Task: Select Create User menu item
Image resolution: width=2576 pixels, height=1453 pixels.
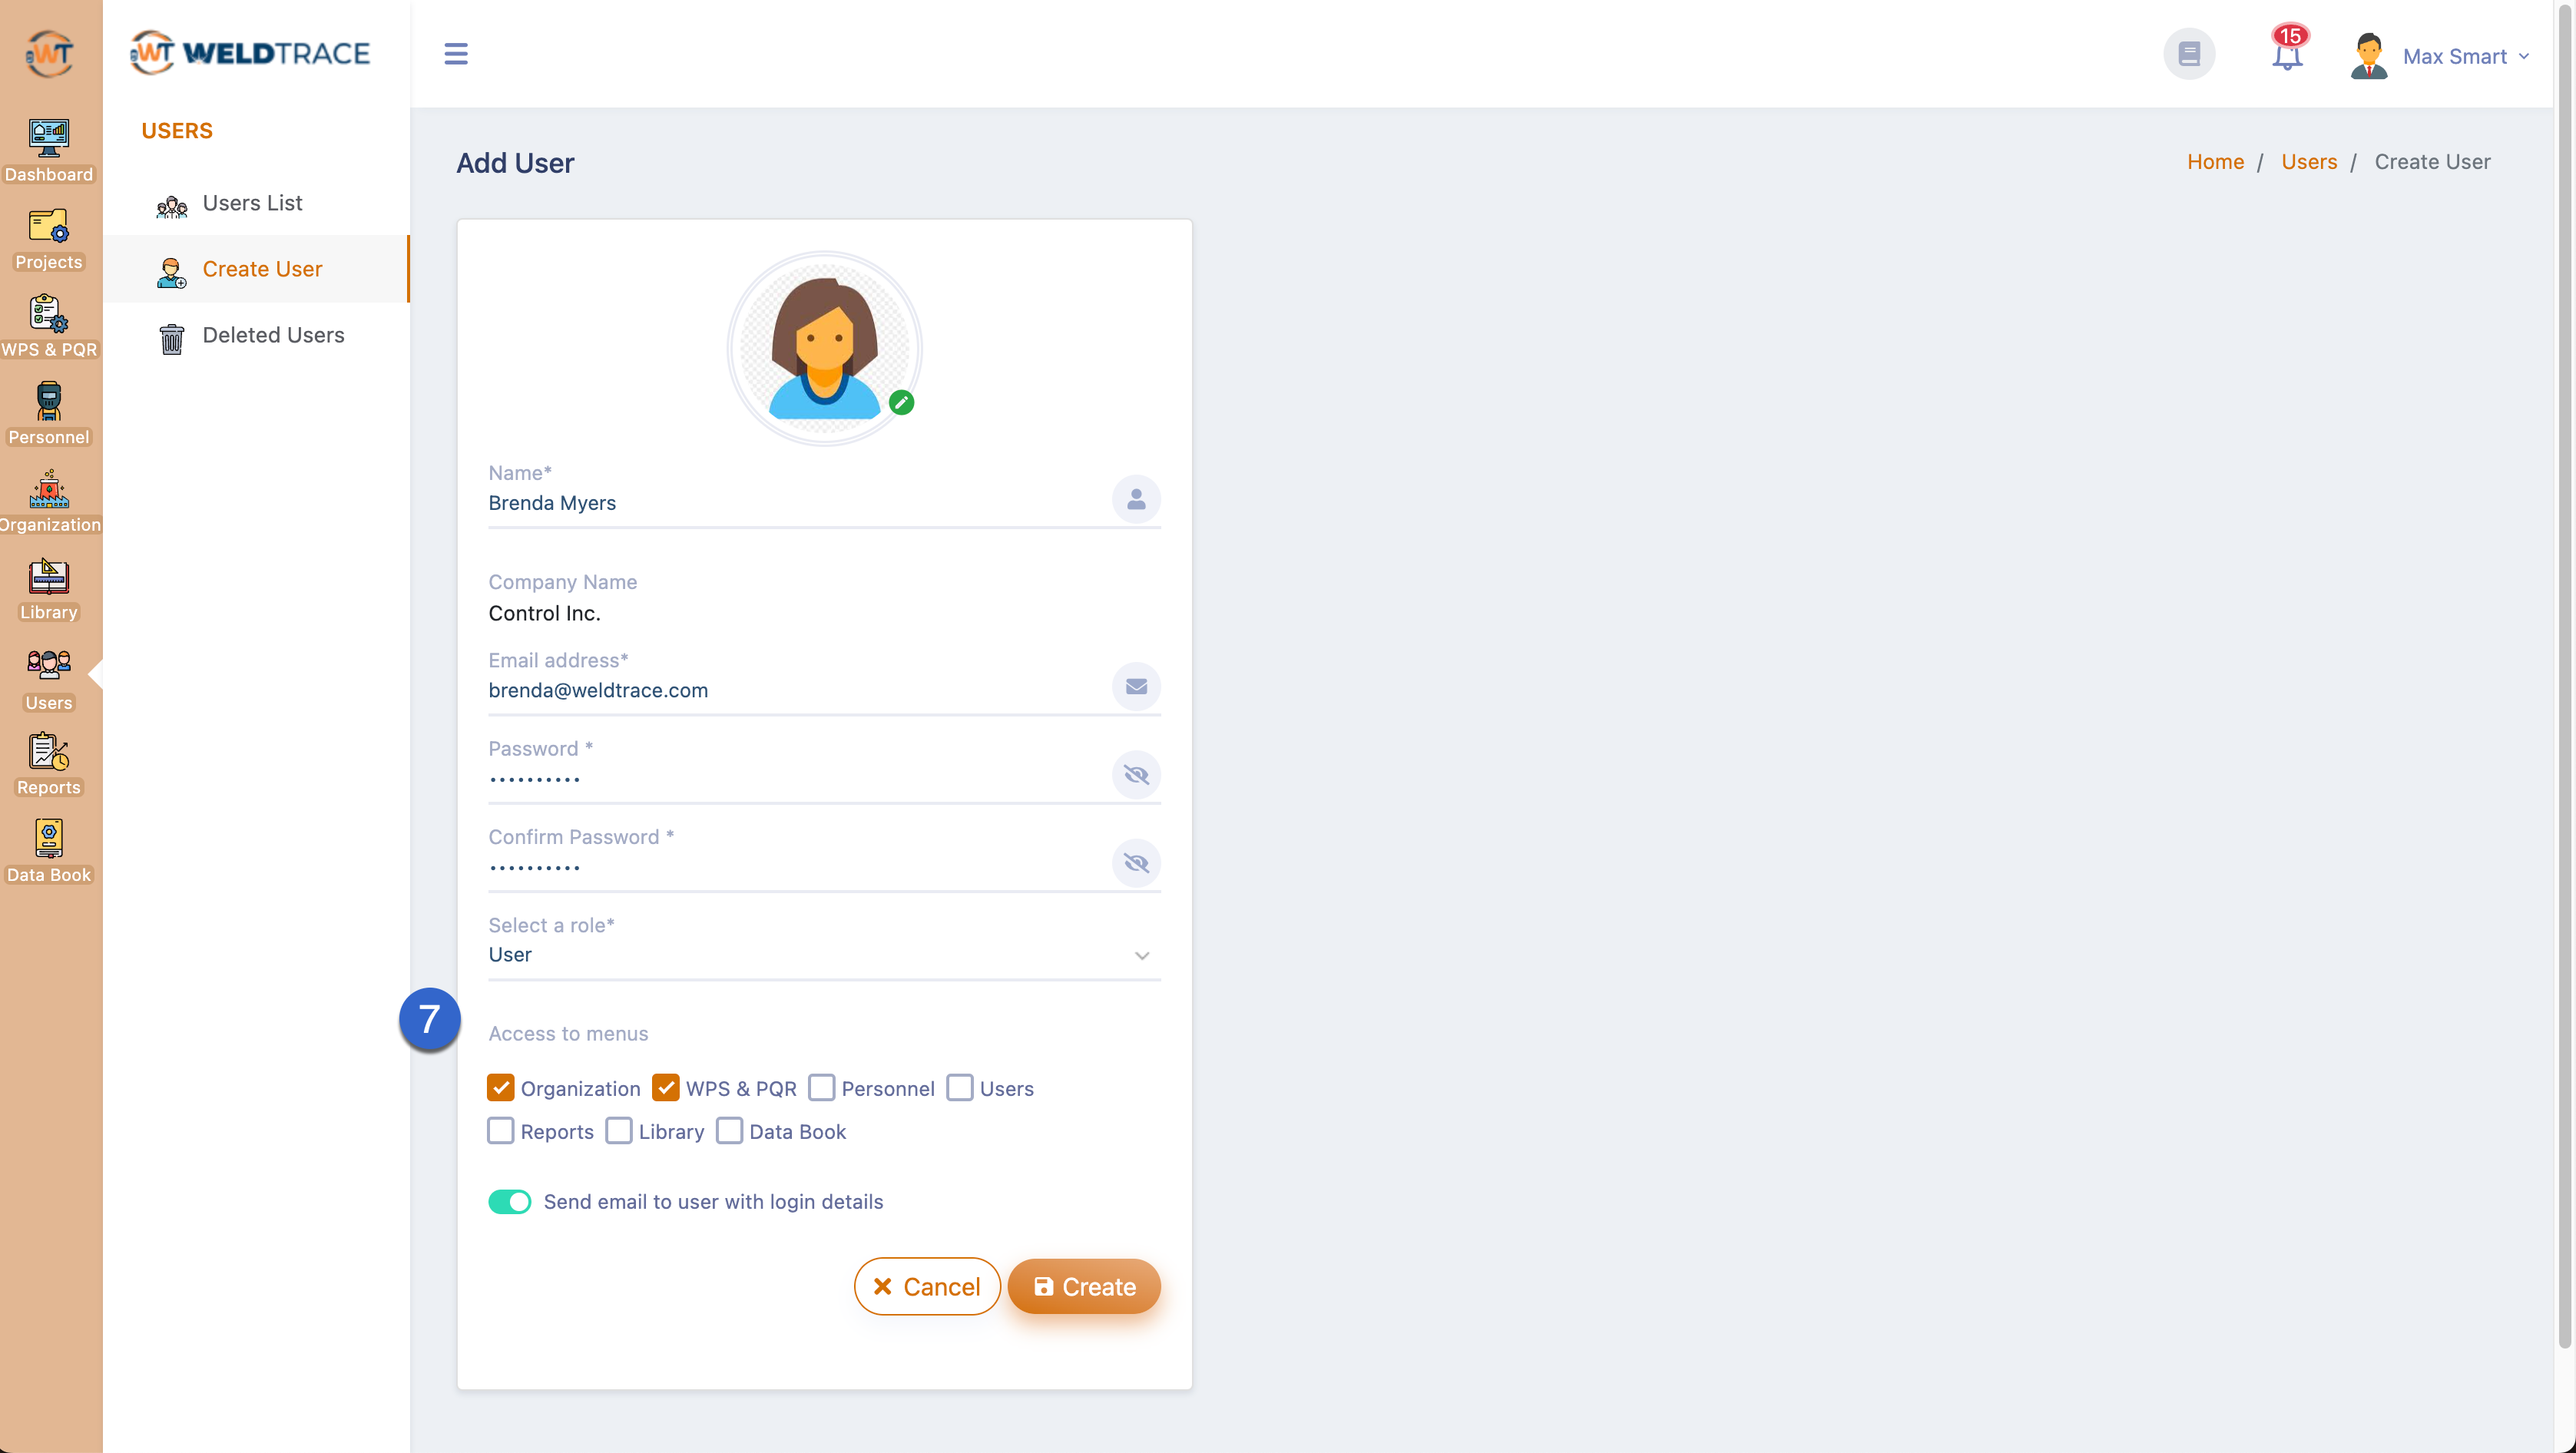Action: (256, 269)
